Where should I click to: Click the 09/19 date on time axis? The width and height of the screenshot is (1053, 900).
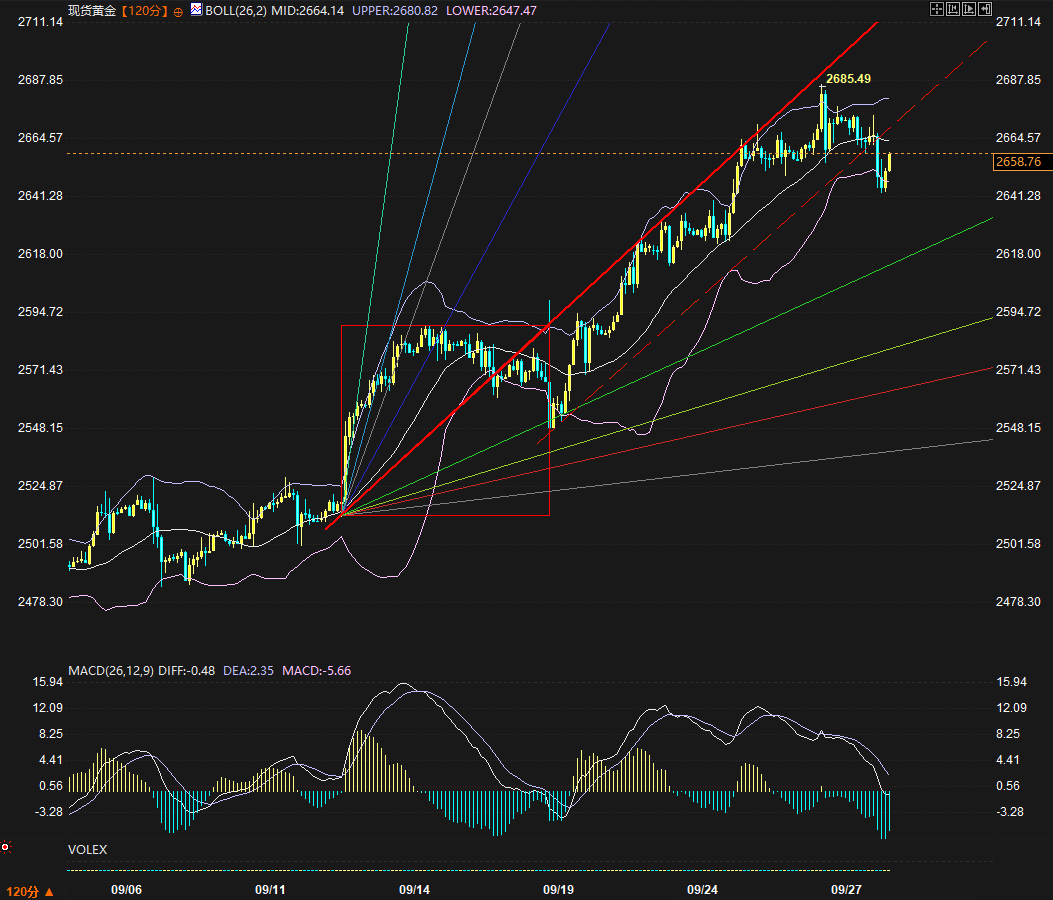pos(558,889)
